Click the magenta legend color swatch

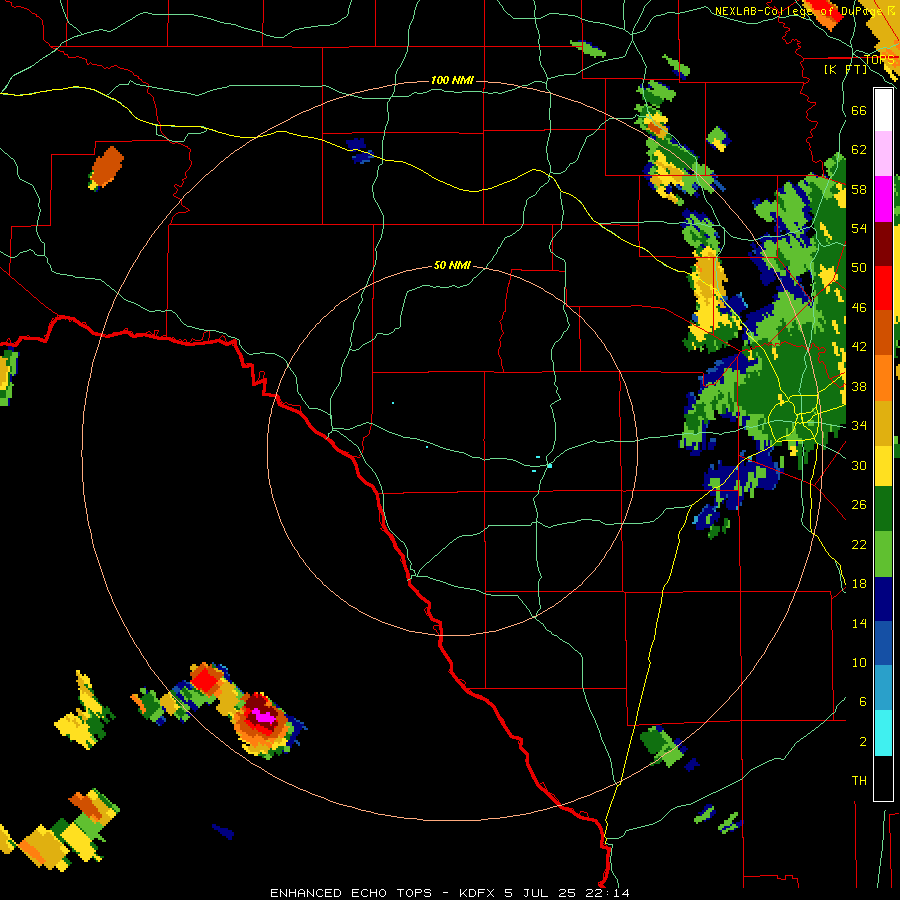883,199
